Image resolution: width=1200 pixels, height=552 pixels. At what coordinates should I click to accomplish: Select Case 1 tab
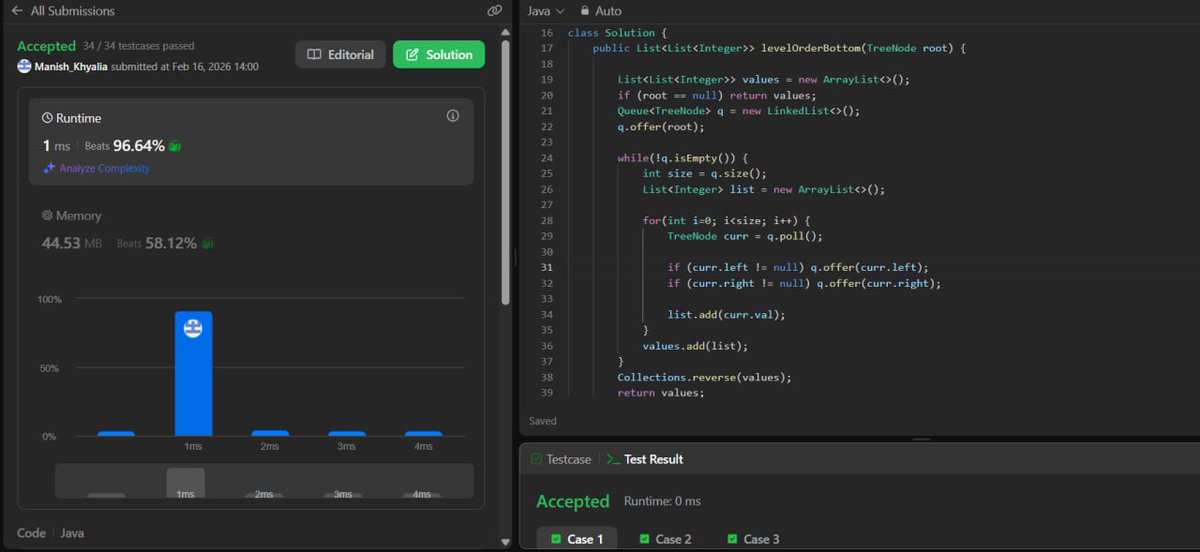coord(576,539)
